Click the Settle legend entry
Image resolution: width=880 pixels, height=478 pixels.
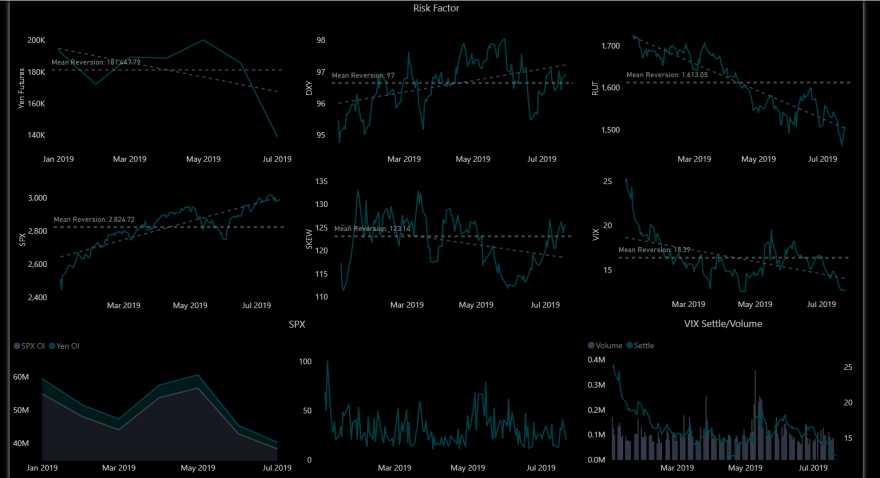click(640, 346)
